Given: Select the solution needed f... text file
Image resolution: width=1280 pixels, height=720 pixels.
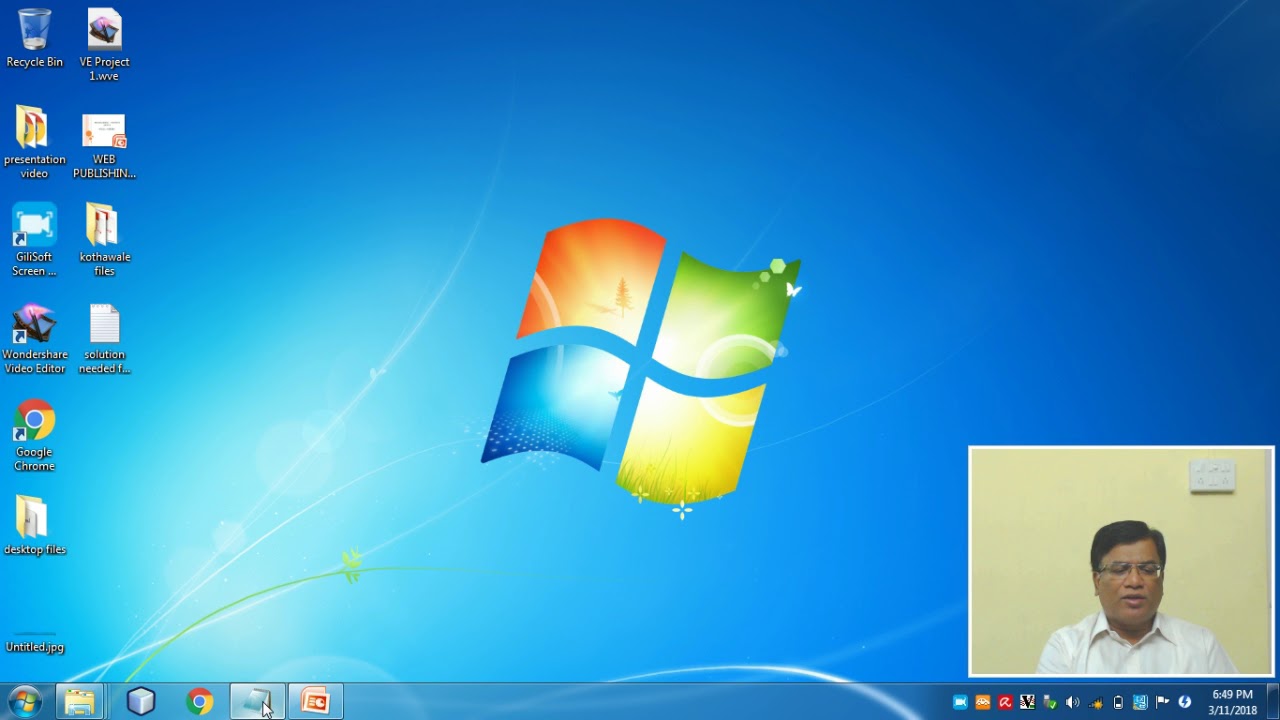Looking at the screenshot, I should (104, 339).
